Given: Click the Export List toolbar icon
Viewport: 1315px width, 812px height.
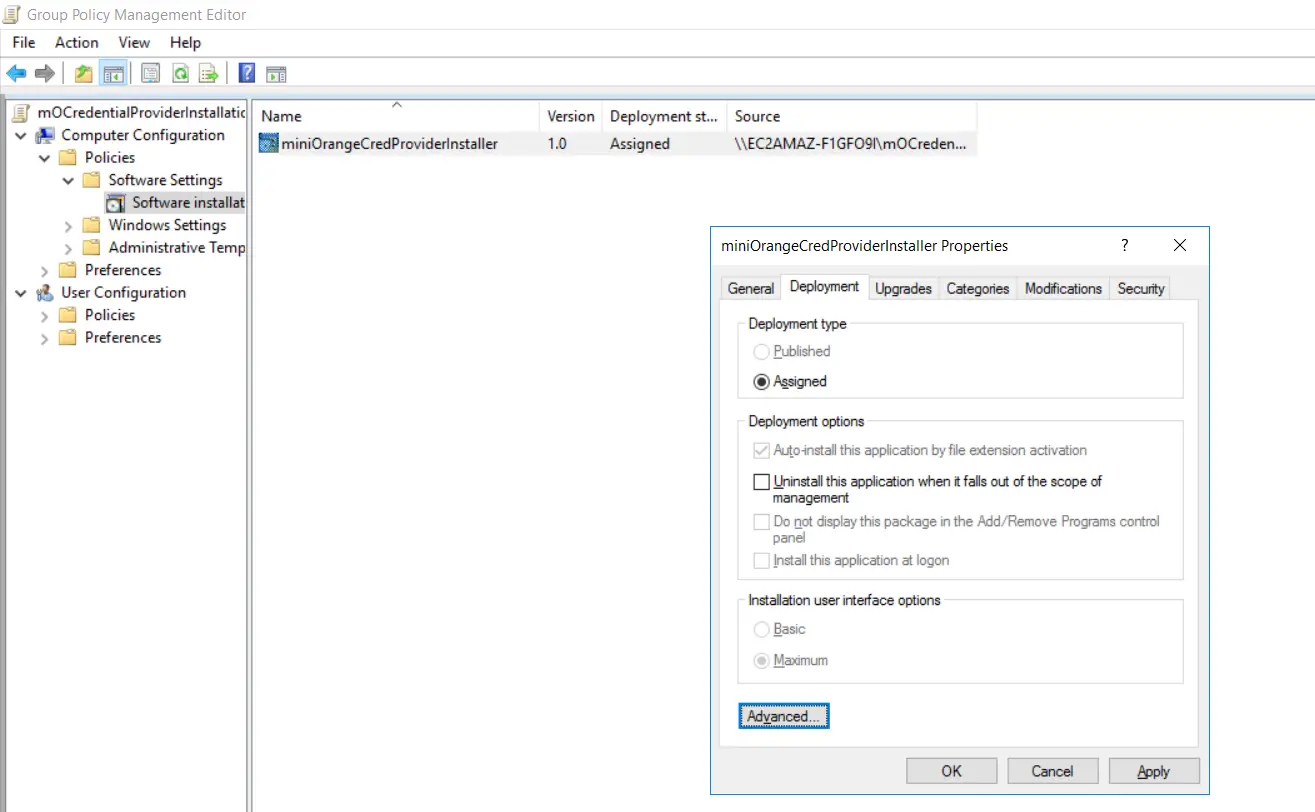Looking at the screenshot, I should click(x=209, y=73).
